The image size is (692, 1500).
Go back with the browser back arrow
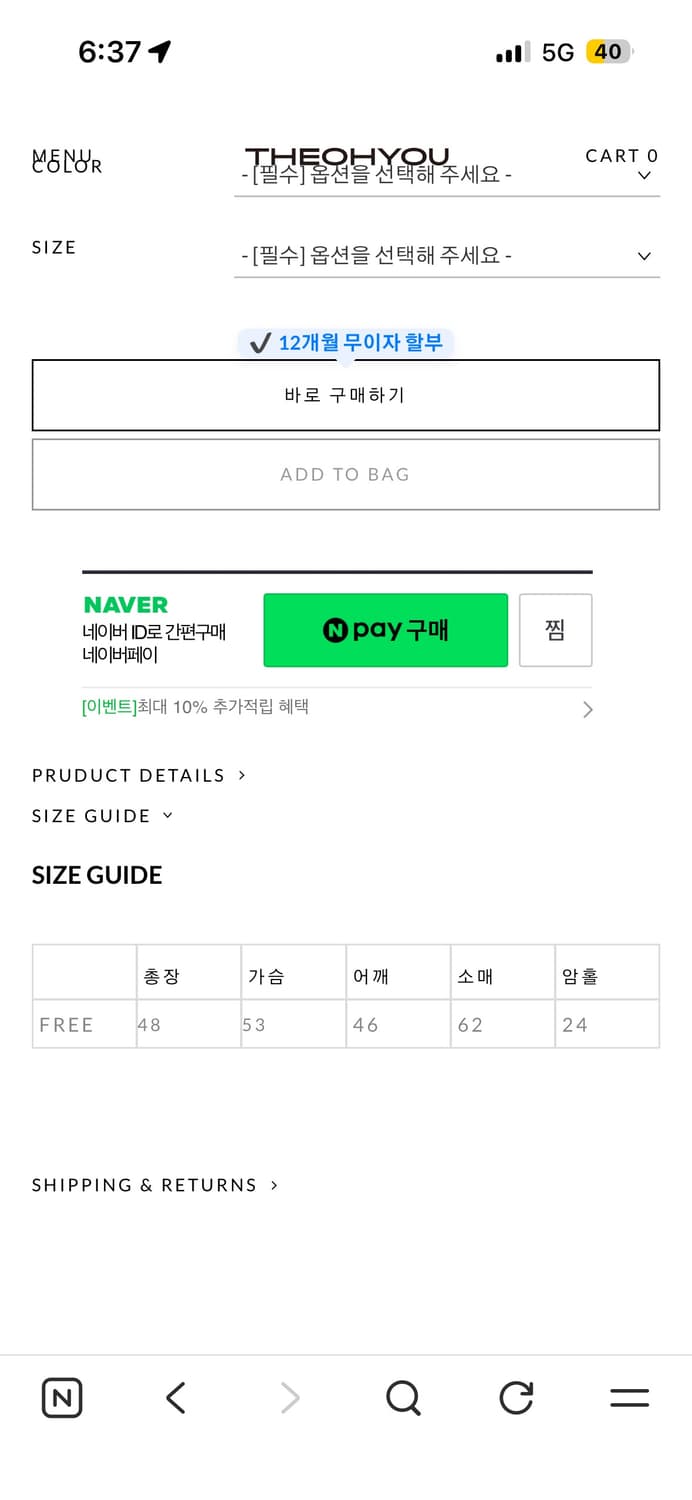[176, 1397]
